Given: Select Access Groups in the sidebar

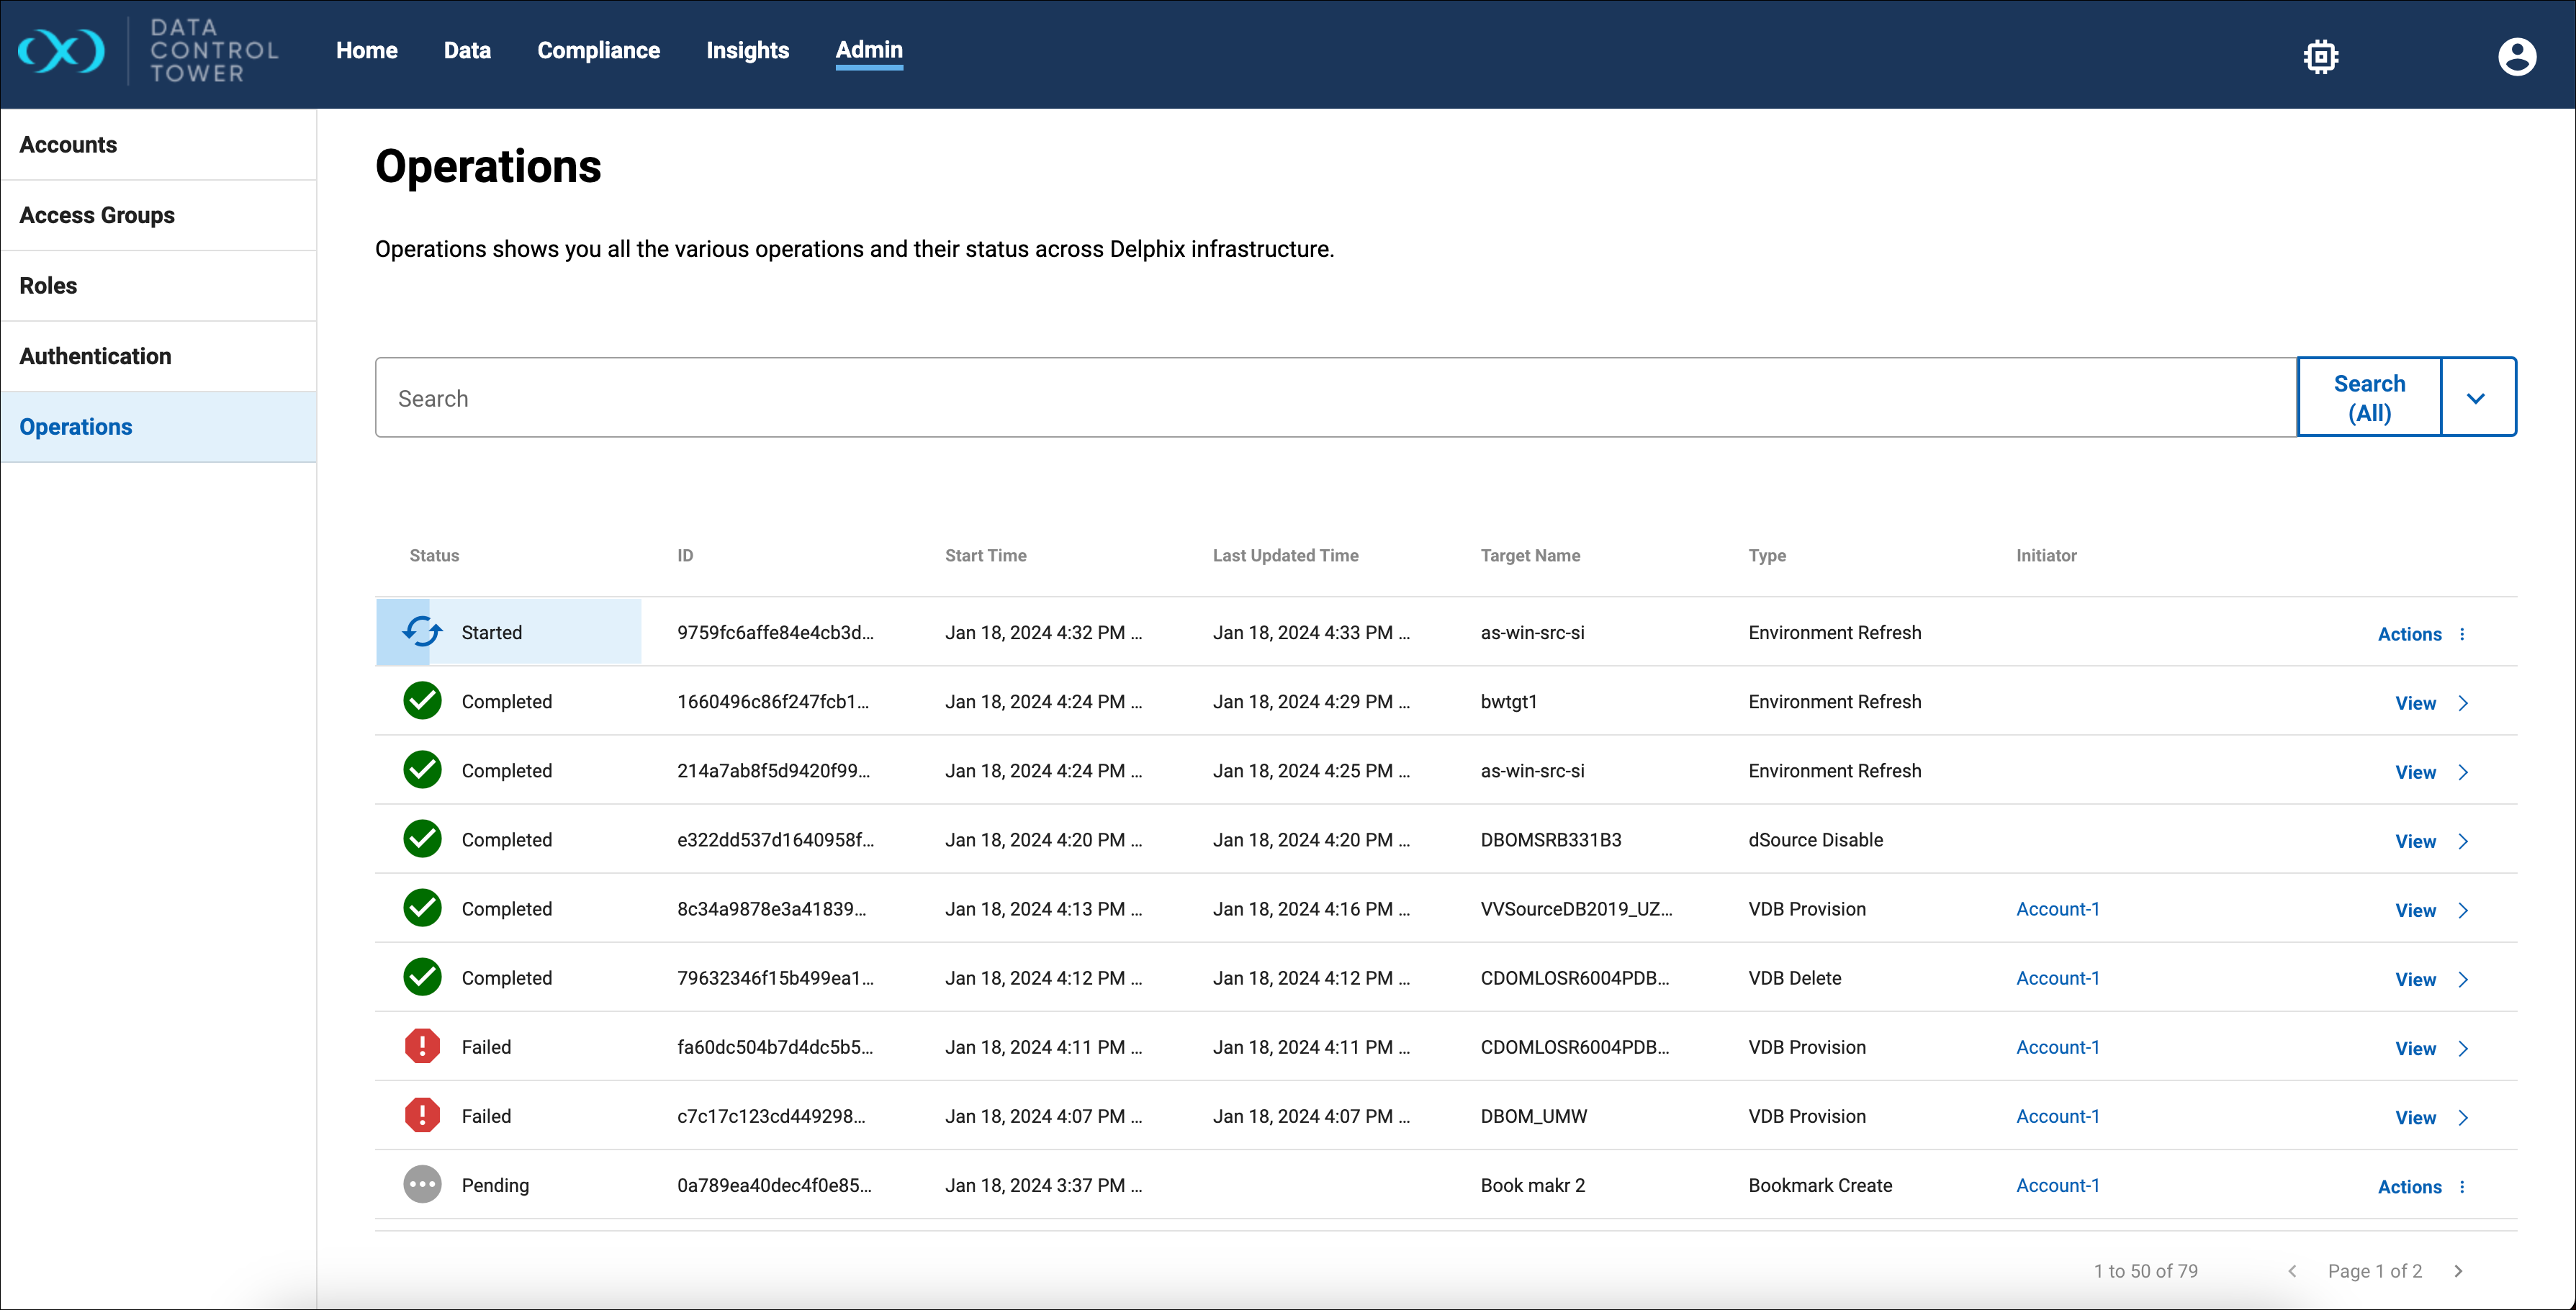Looking at the screenshot, I should coord(97,215).
